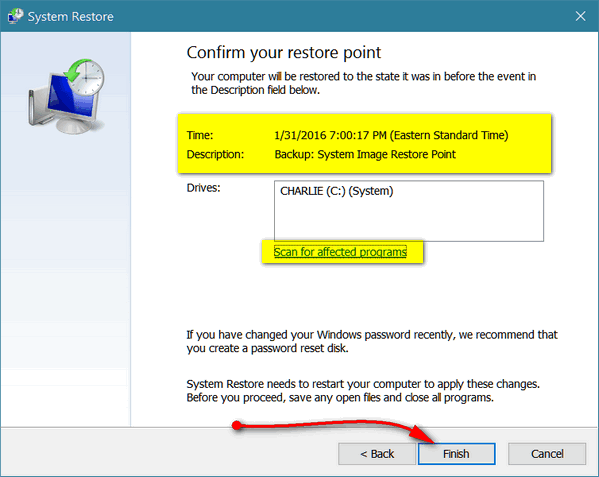This screenshot has height=477, width=599.
Task: Click the intro text about restored state
Action: 363,83
